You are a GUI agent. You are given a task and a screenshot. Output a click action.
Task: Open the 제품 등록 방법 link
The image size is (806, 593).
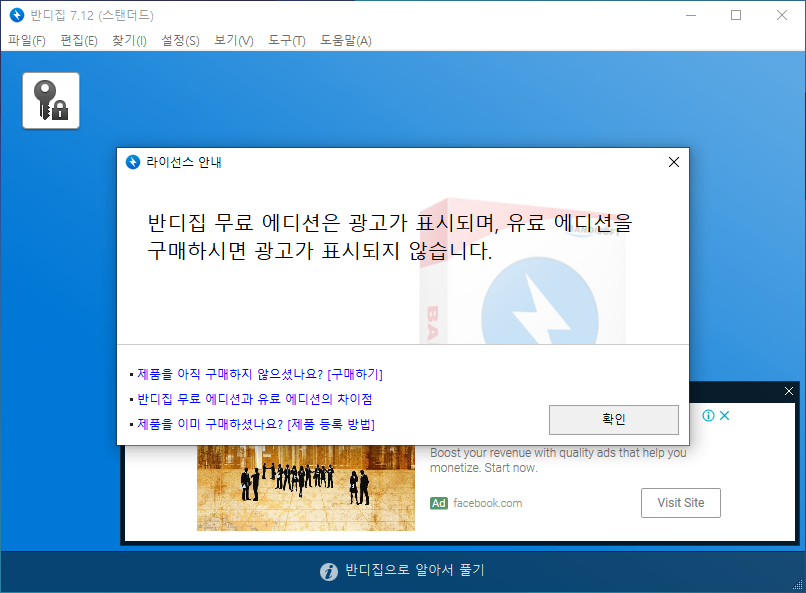point(255,424)
